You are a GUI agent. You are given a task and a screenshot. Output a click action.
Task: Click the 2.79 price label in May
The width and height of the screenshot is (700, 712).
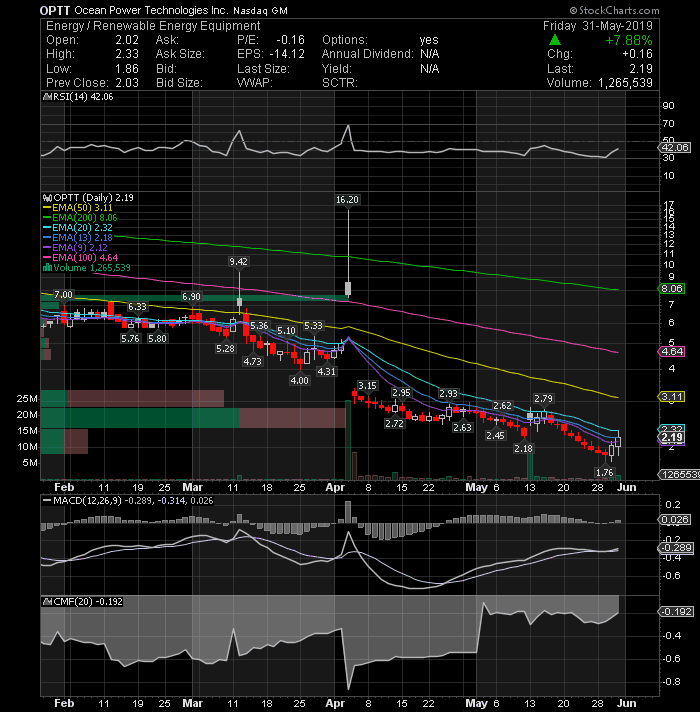coord(543,399)
